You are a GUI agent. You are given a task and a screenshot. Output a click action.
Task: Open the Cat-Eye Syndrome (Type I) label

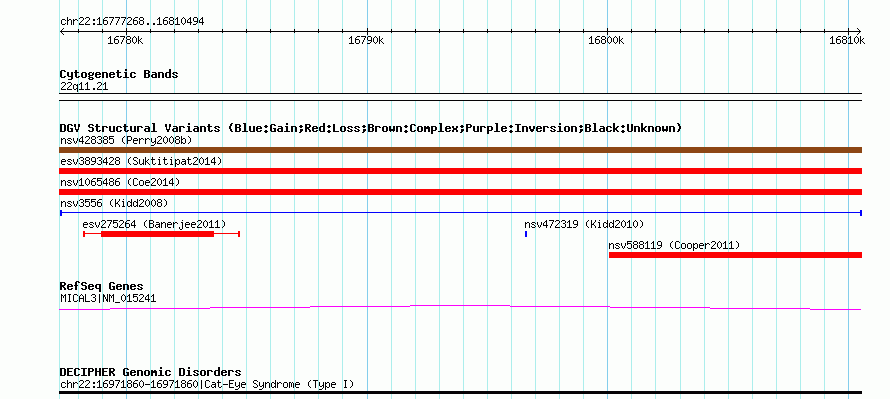click(207, 385)
